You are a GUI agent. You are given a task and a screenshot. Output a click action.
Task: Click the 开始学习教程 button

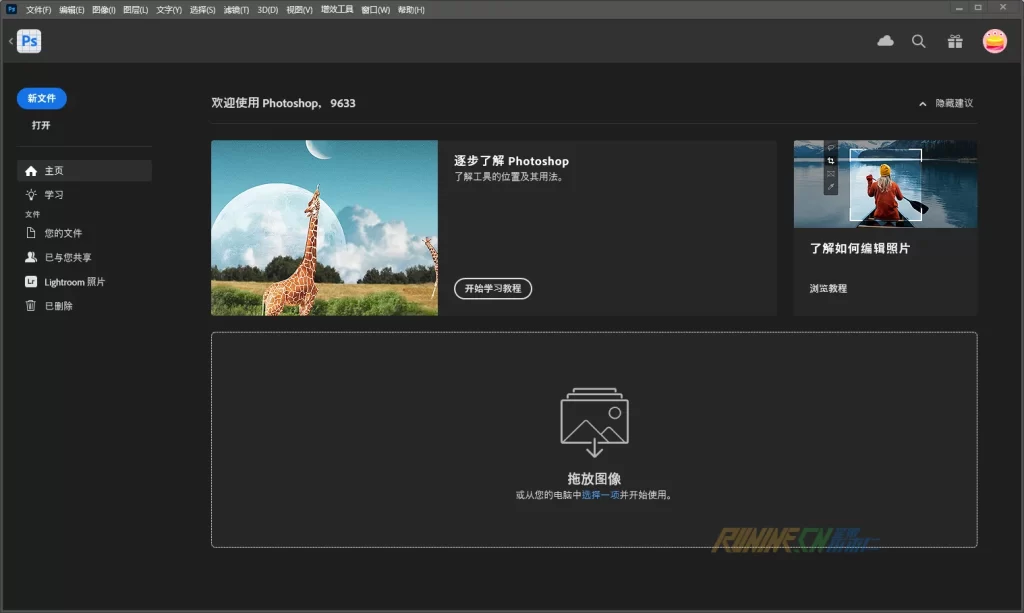[x=493, y=289]
